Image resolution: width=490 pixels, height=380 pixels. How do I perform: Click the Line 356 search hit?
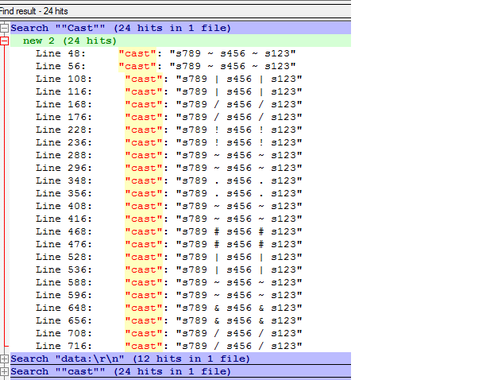169,193
